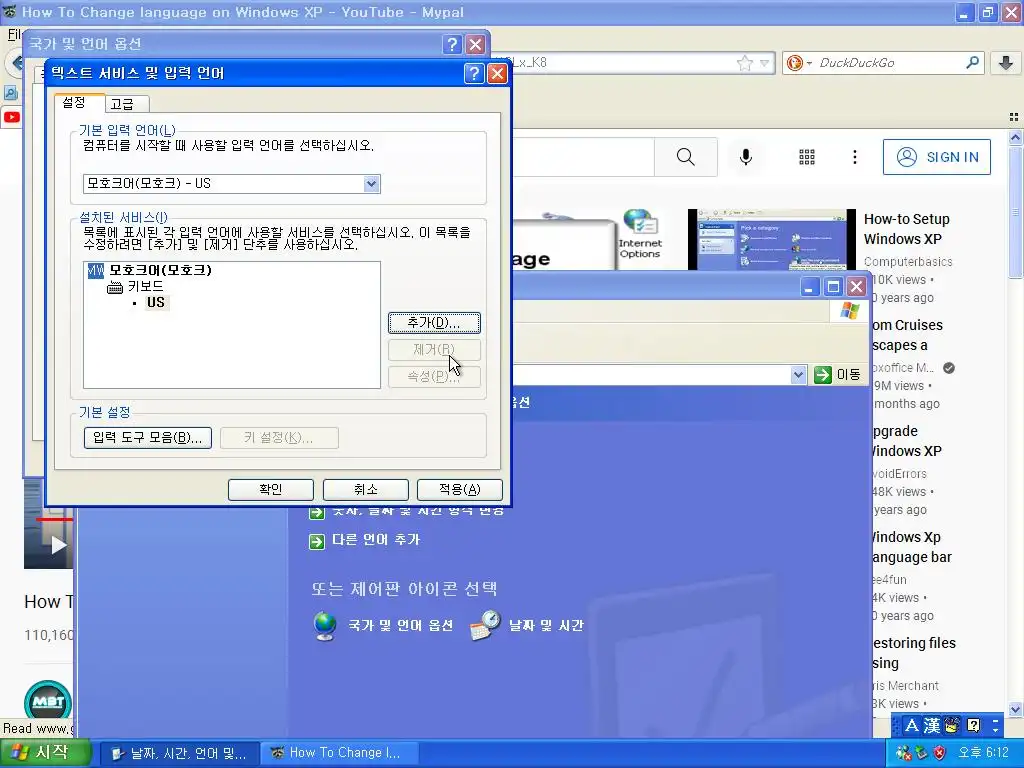Confirm with the 확인 button
Image resolution: width=1024 pixels, height=768 pixels.
pyautogui.click(x=270, y=489)
